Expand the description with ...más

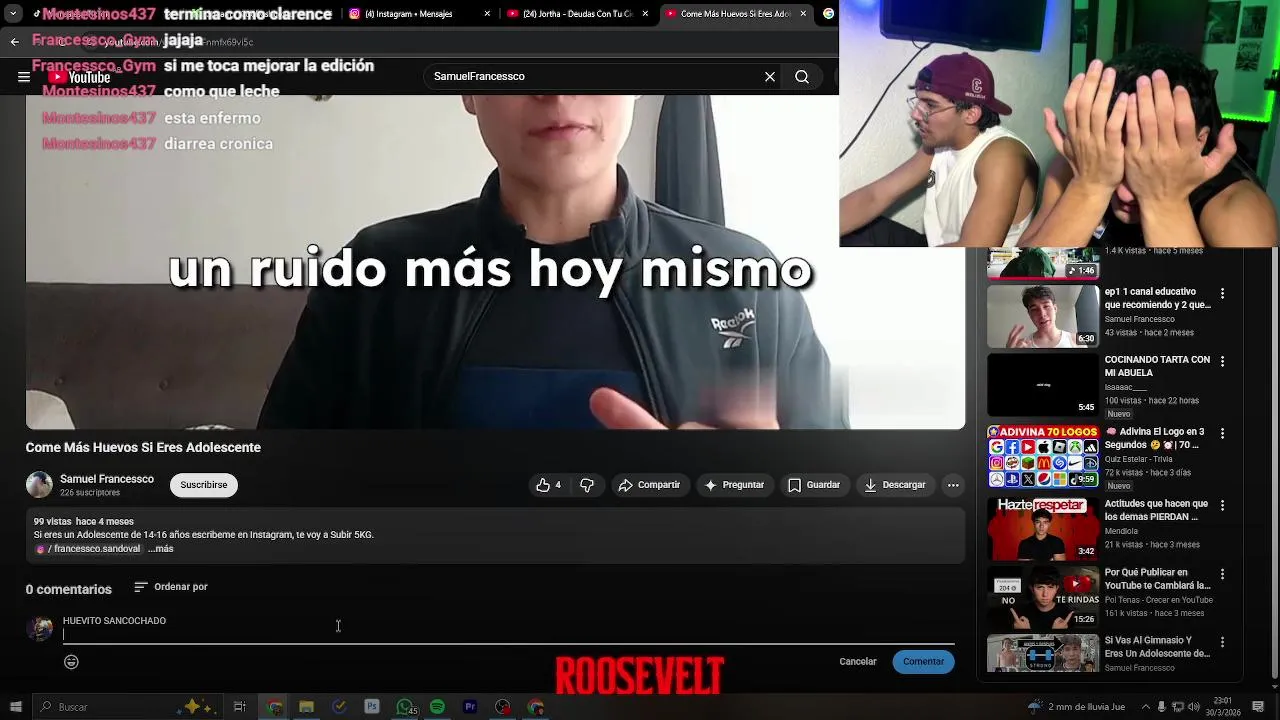click(x=161, y=549)
